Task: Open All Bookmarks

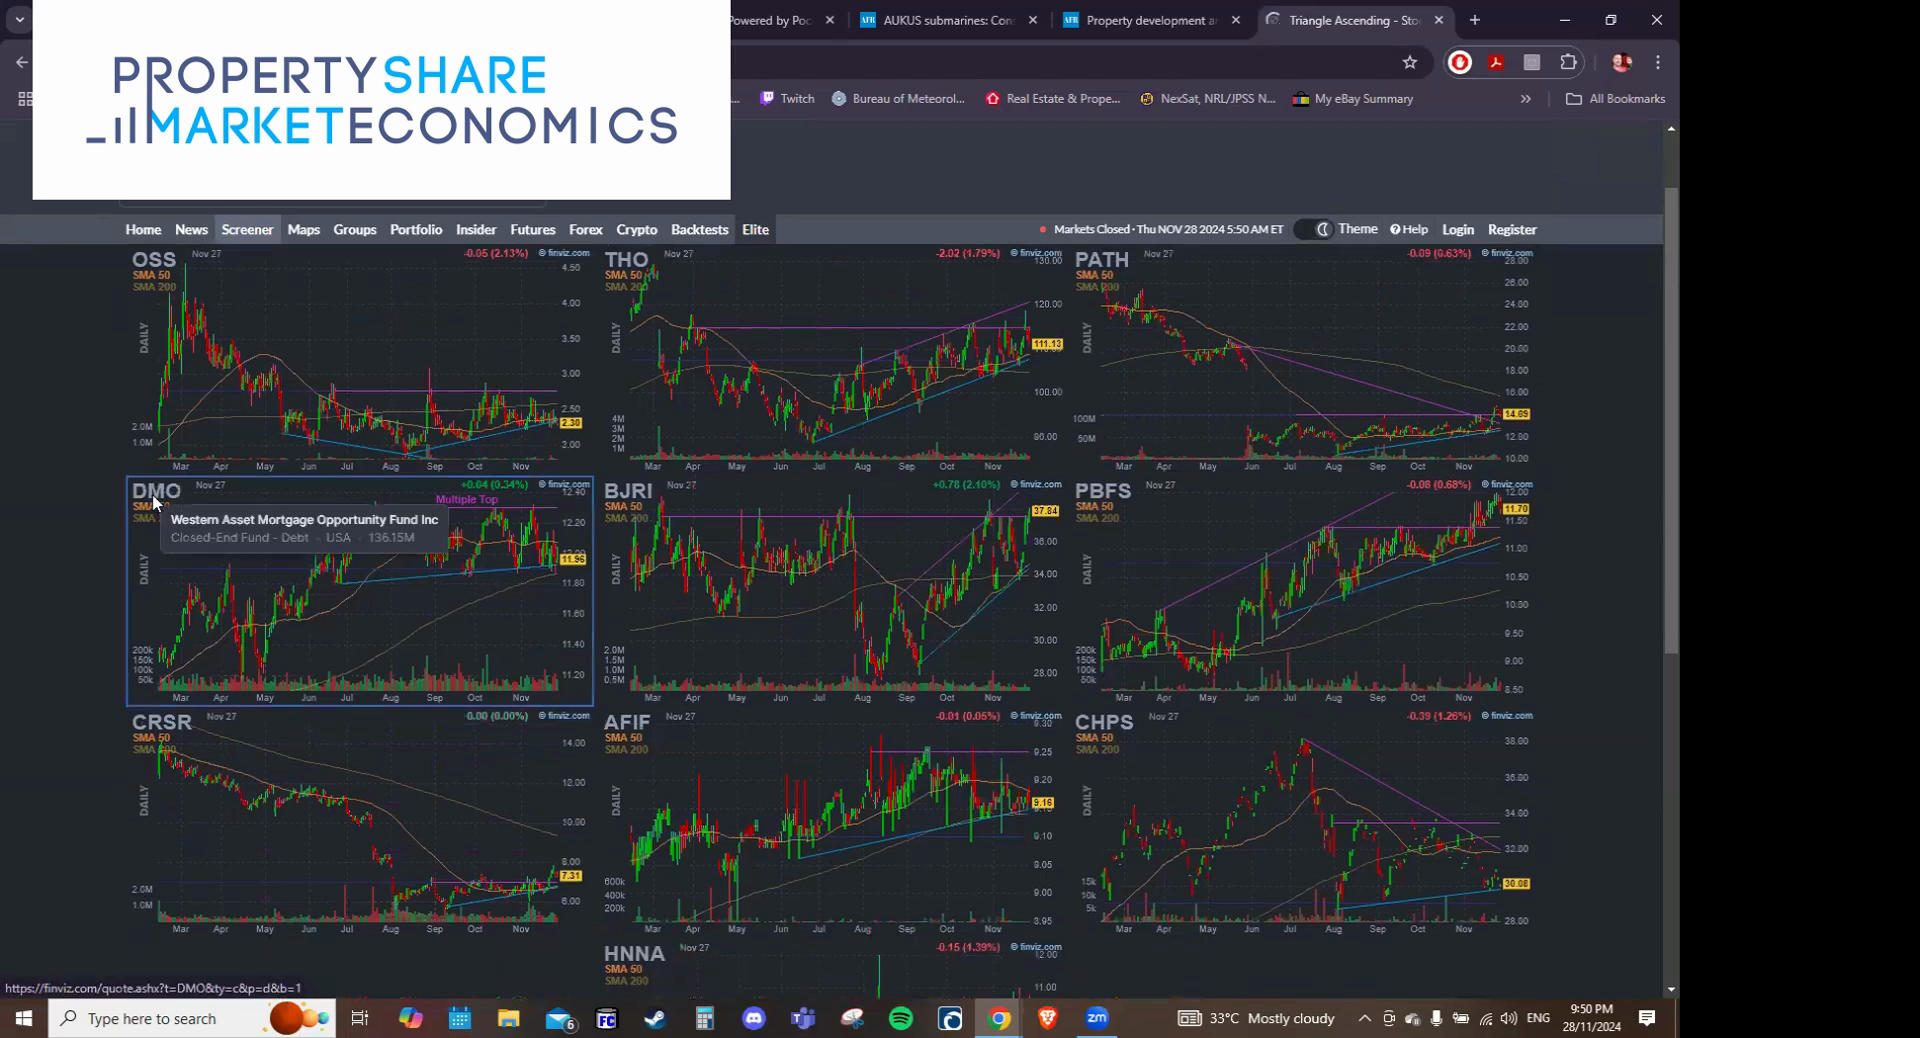Action: click(1614, 98)
